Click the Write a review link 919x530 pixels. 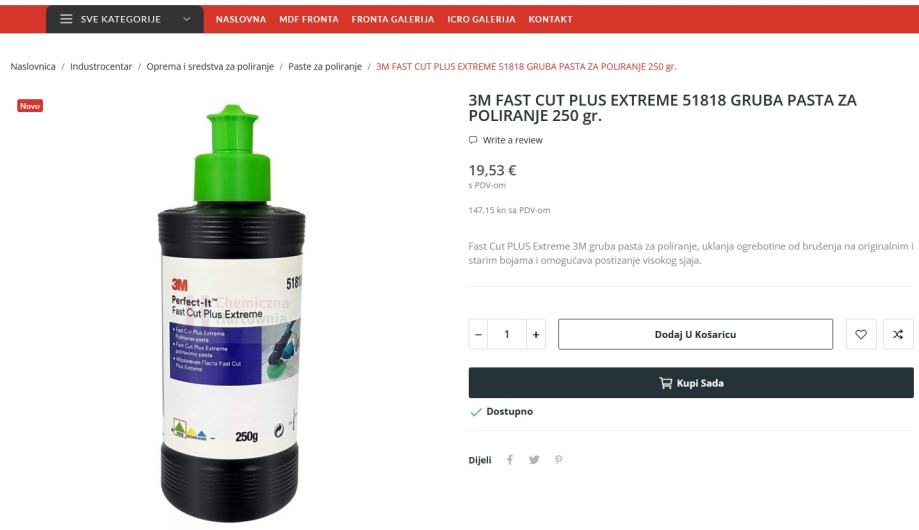512,140
